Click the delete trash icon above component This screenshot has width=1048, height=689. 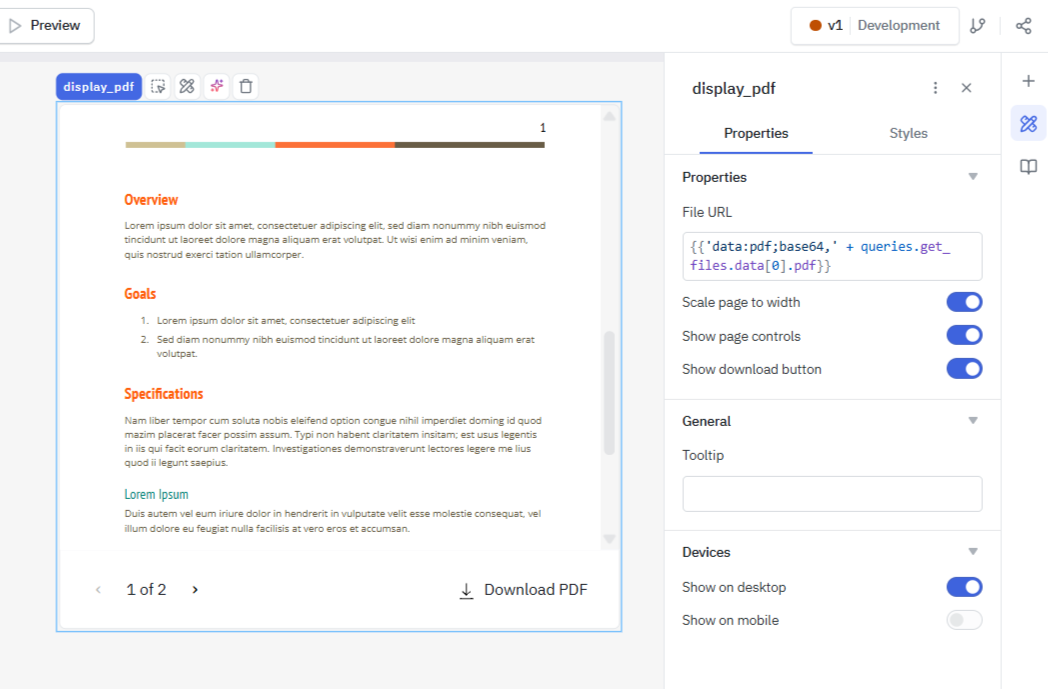pos(245,87)
